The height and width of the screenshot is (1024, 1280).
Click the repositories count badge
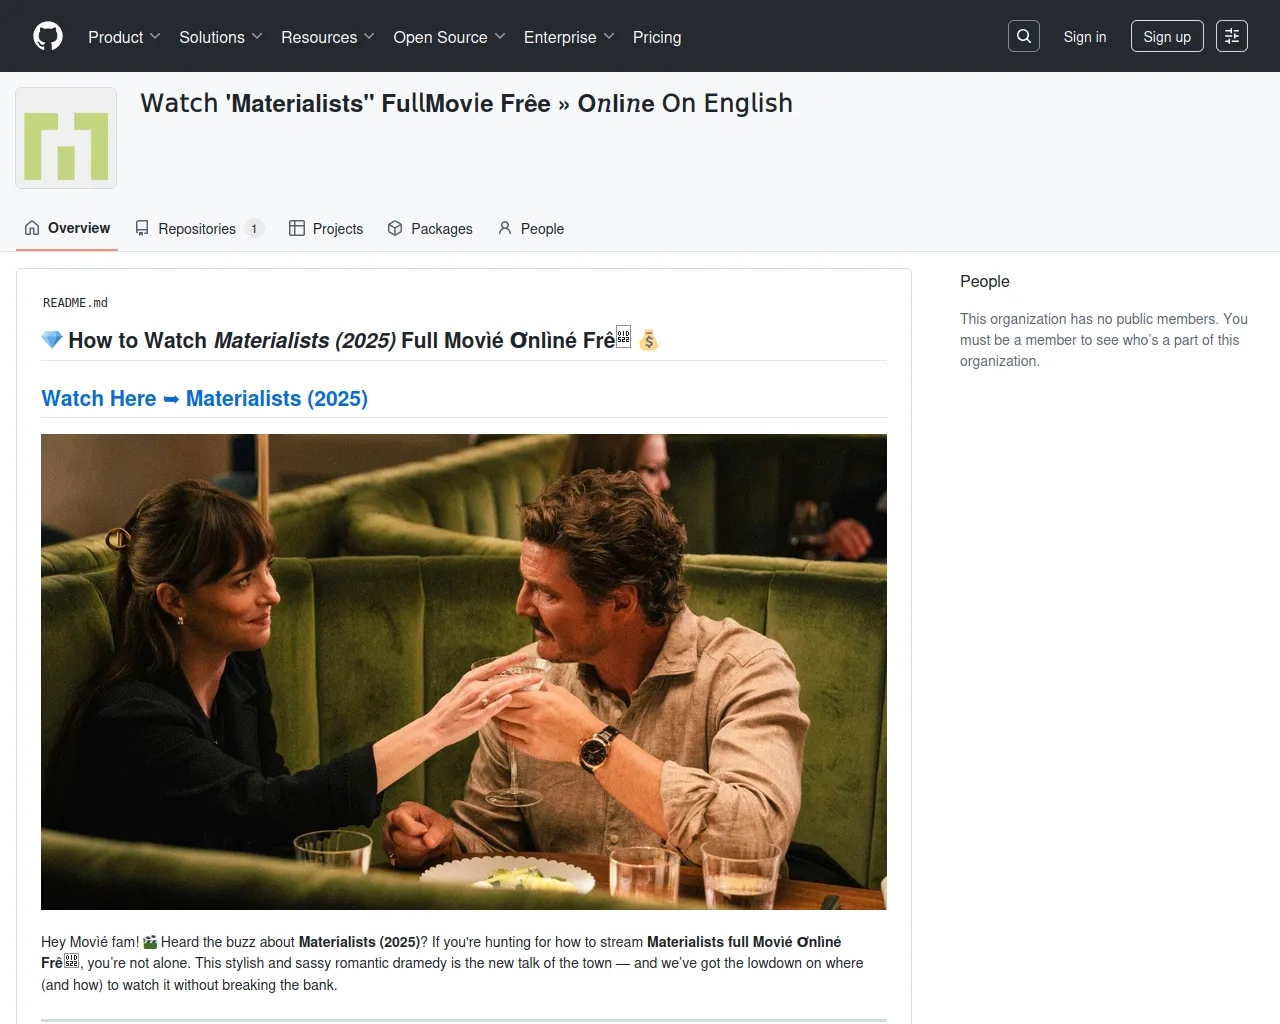pos(254,229)
